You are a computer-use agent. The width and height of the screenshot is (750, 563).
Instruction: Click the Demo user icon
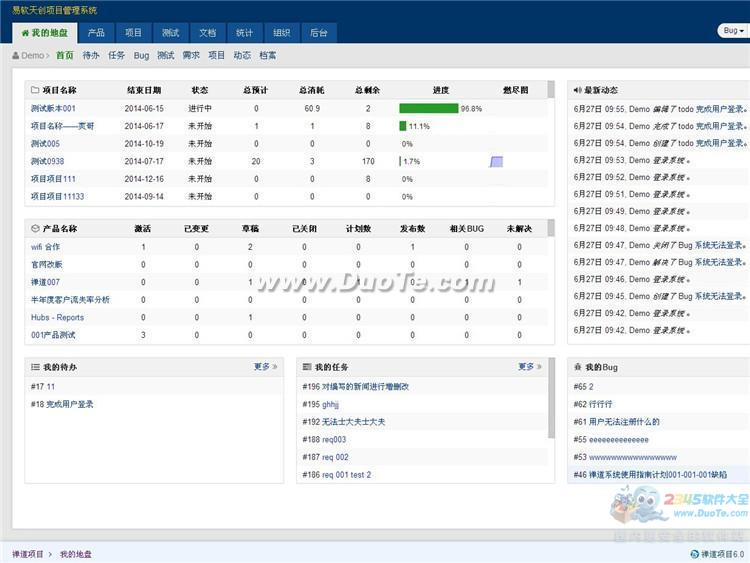tap(16, 55)
